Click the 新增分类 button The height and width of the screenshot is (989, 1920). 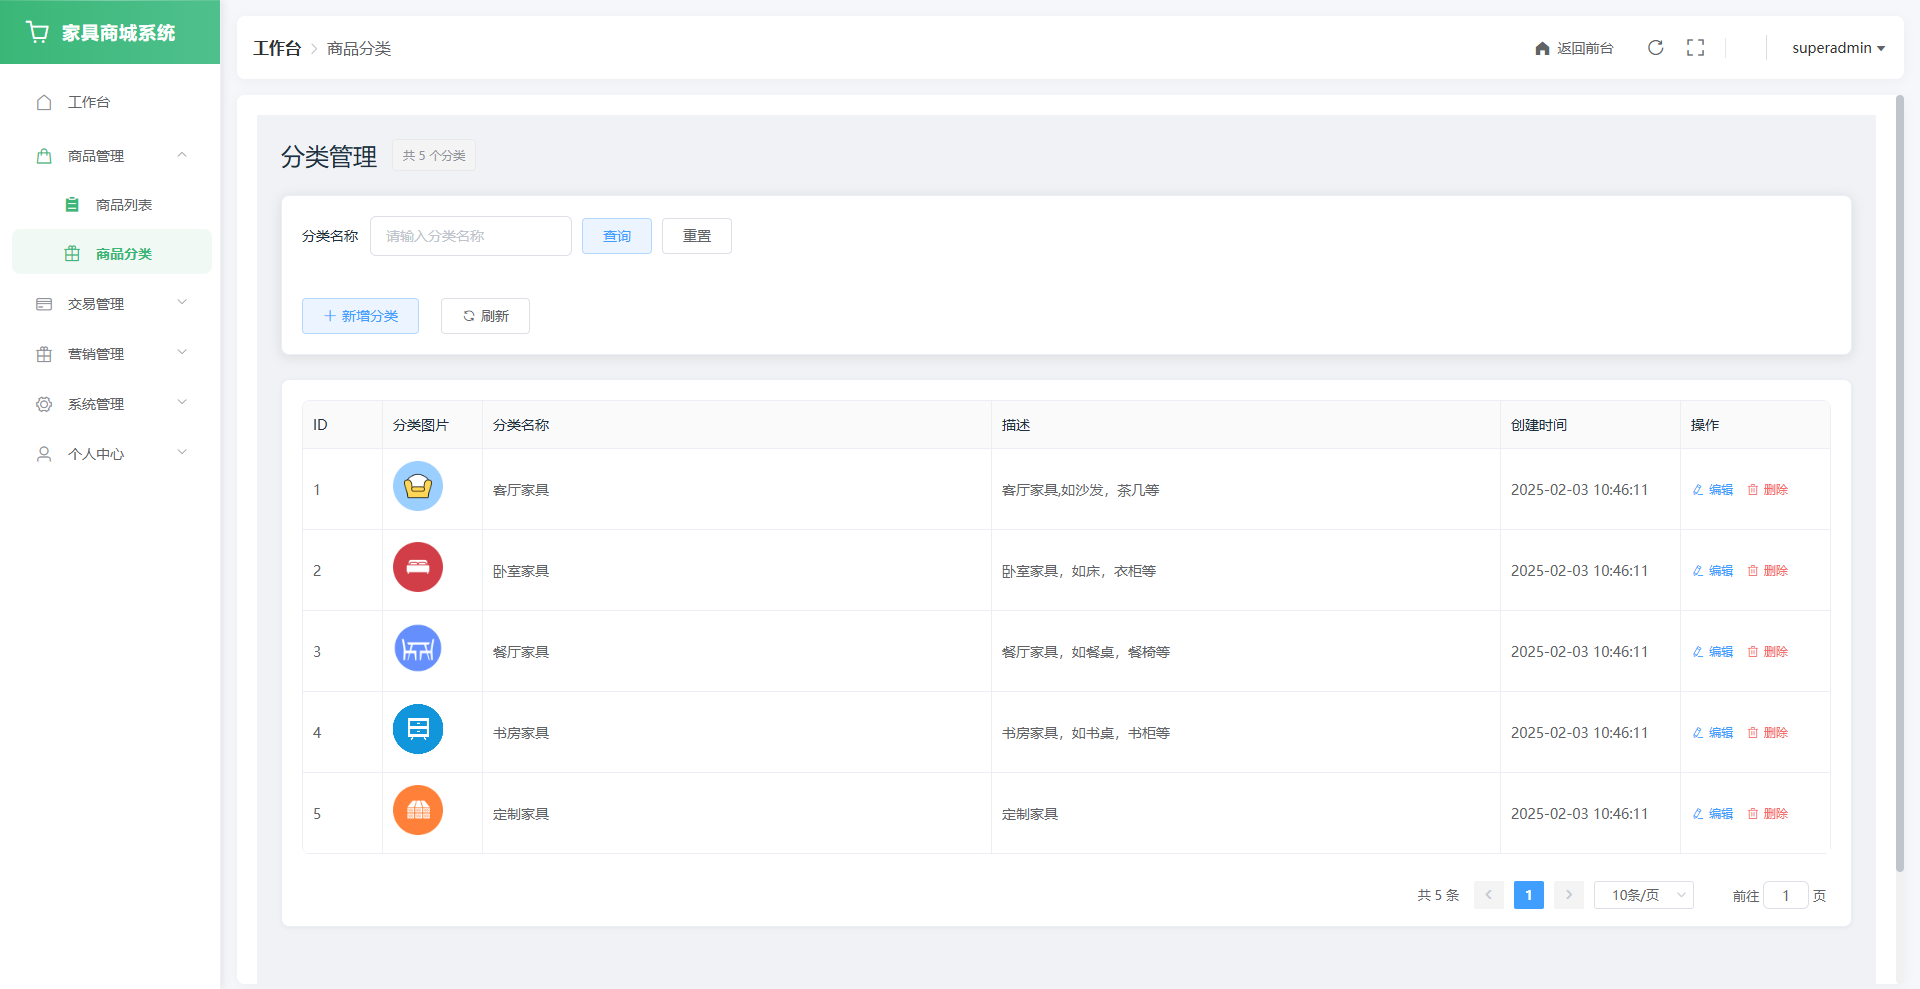pyautogui.click(x=360, y=316)
